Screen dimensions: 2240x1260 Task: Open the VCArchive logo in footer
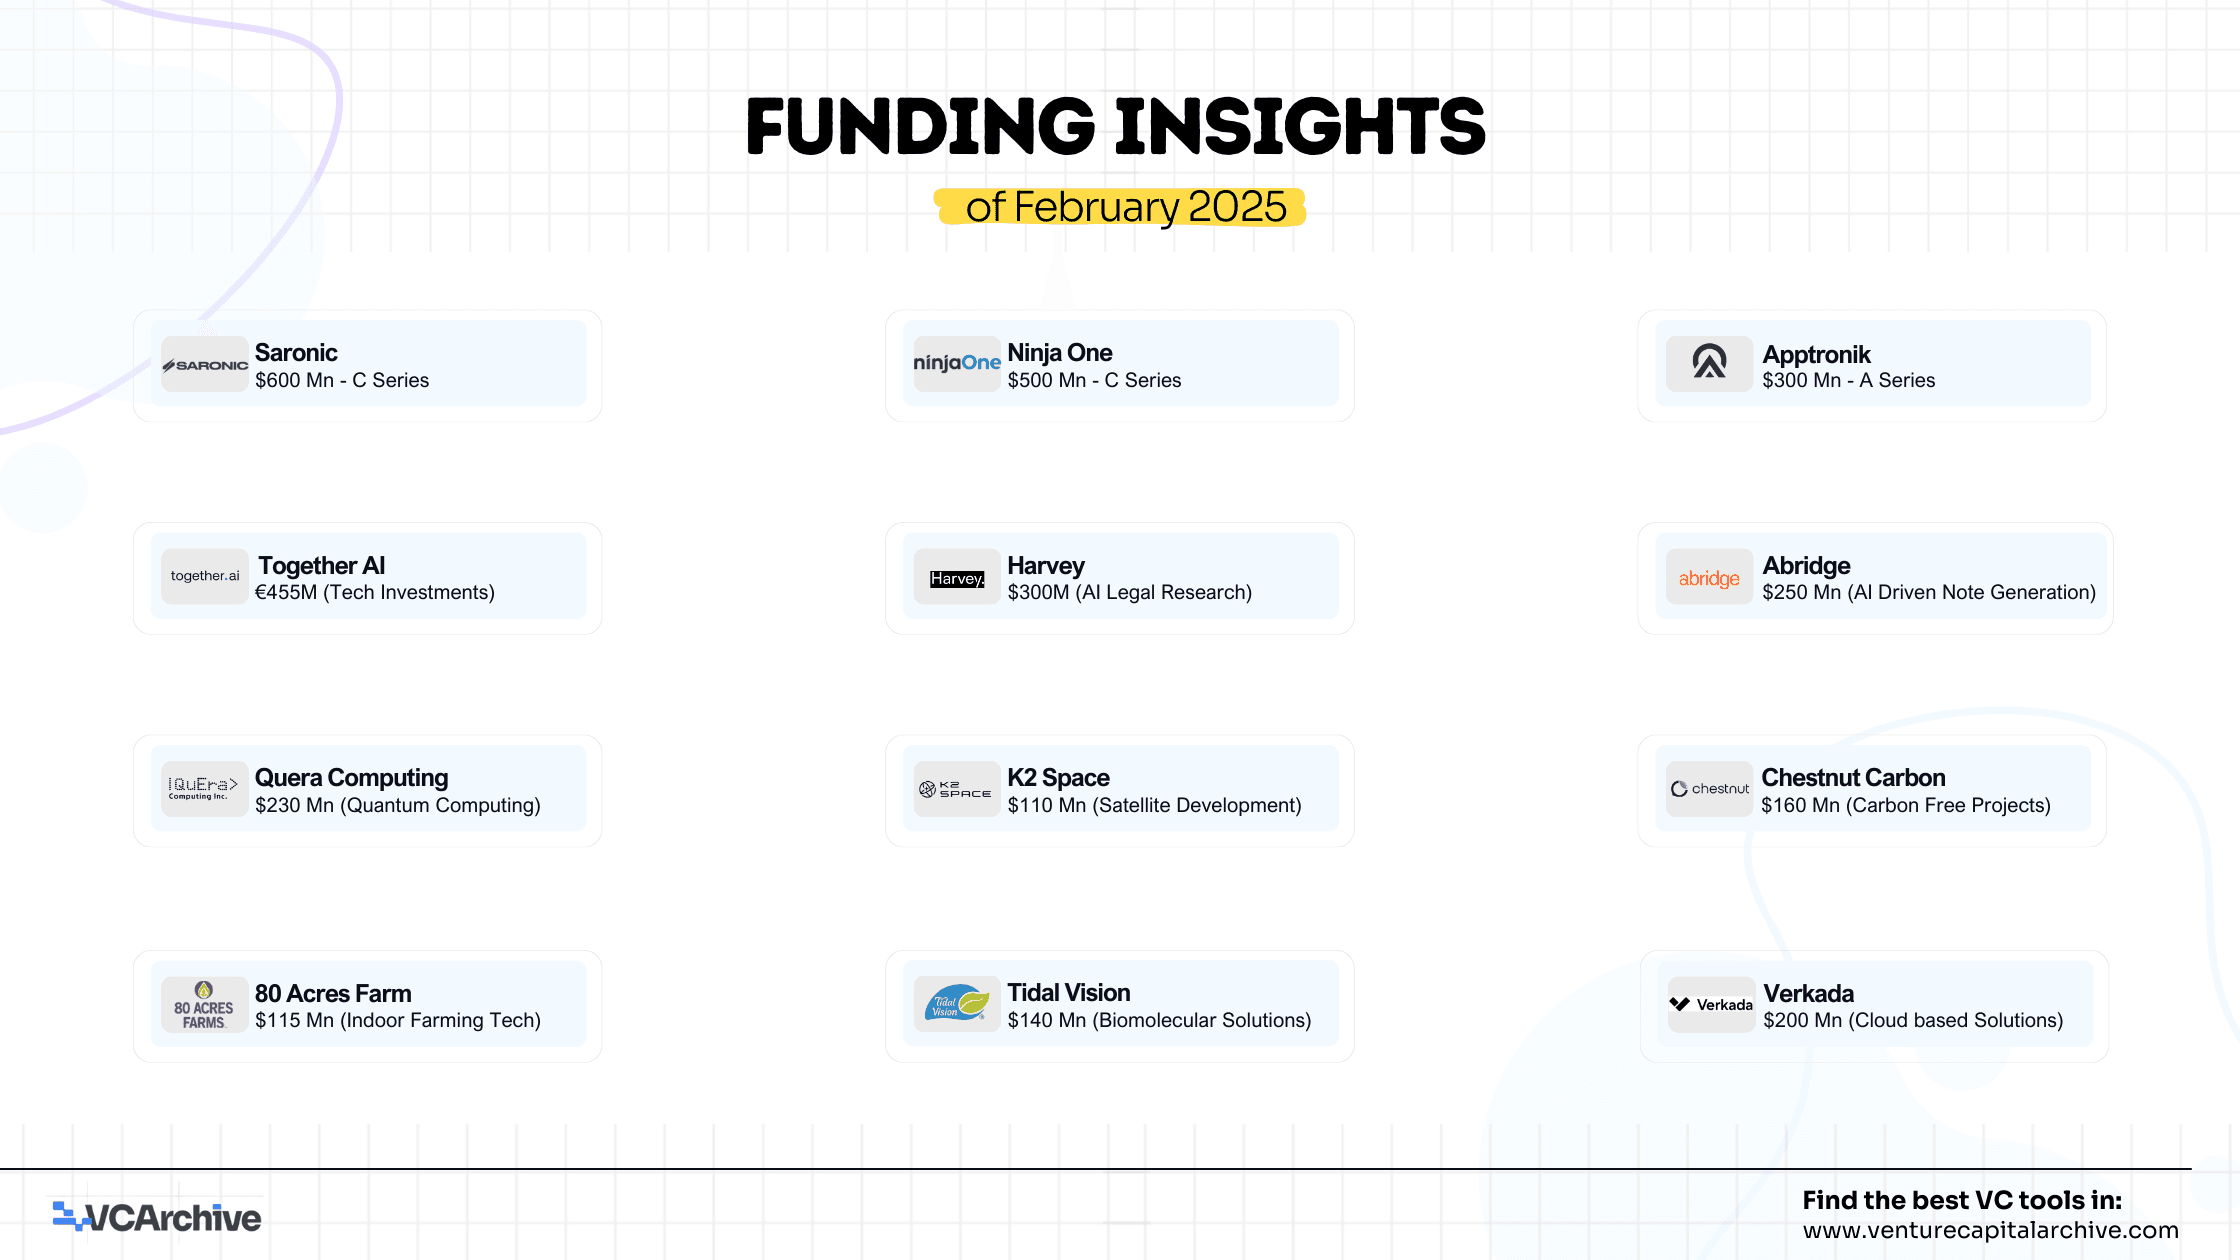(x=157, y=1217)
